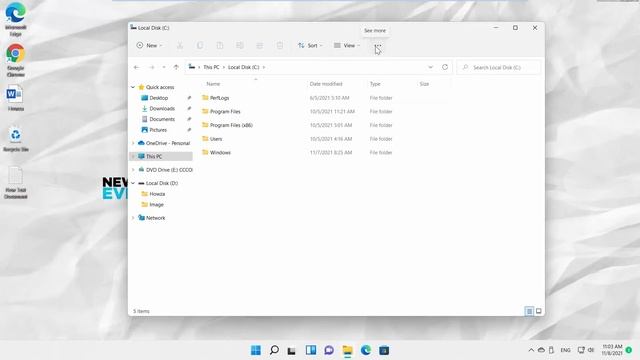Click the Cut scissors icon
The image size is (640, 360).
click(180, 45)
